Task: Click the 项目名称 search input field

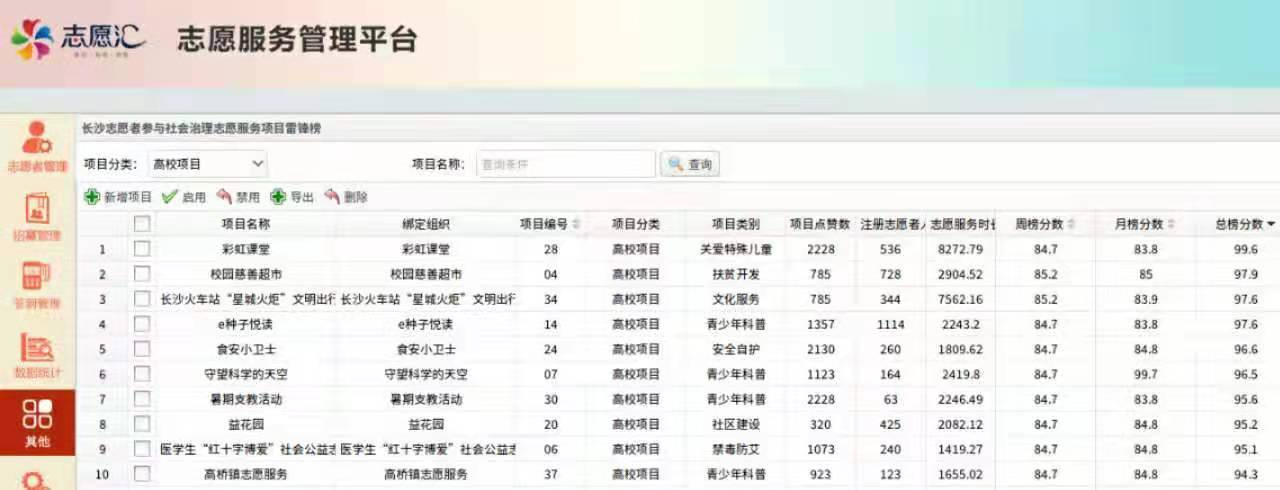Action: tap(565, 164)
